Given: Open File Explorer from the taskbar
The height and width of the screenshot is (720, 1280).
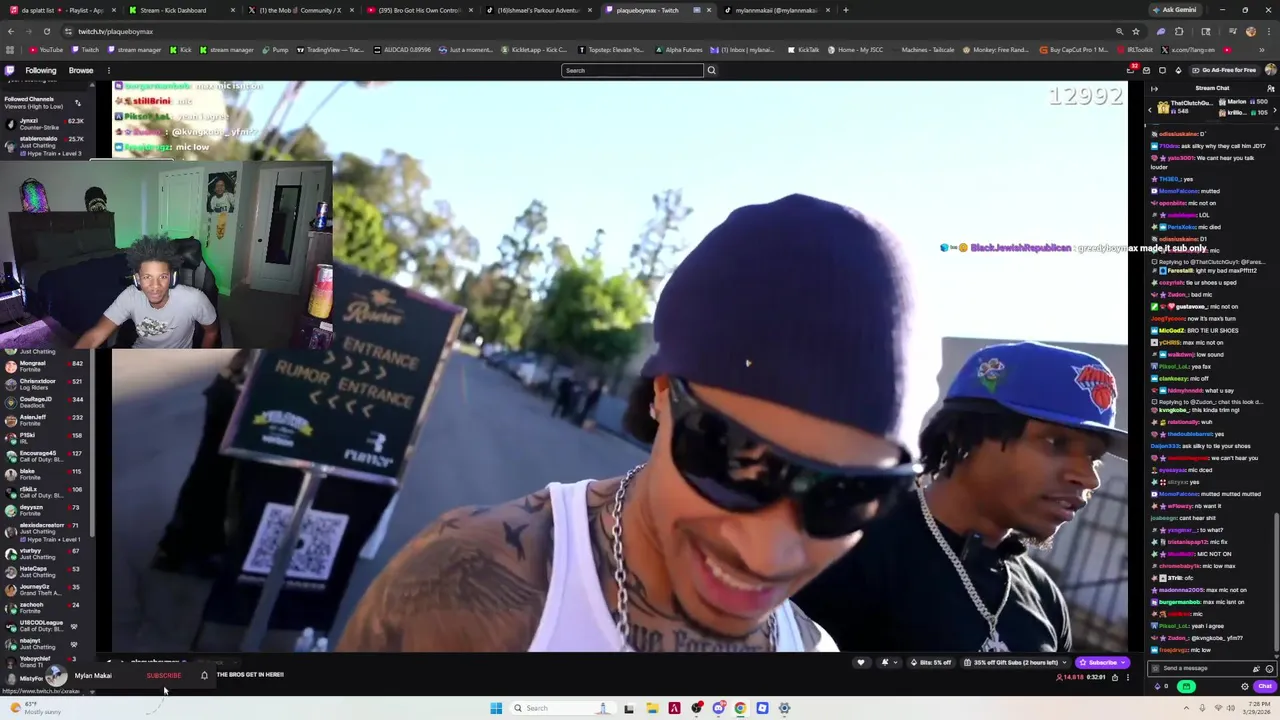Looking at the screenshot, I should point(651,708).
